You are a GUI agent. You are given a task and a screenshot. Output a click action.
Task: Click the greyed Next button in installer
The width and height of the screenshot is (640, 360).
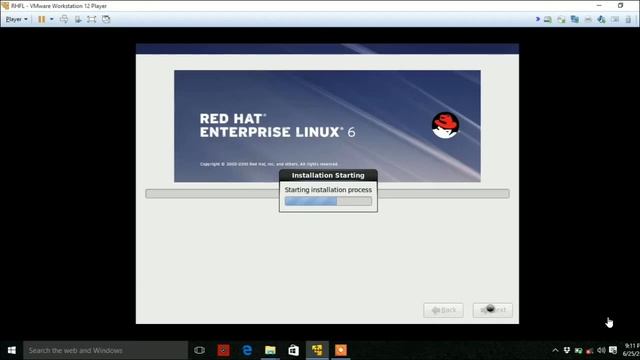pyautogui.click(x=493, y=310)
